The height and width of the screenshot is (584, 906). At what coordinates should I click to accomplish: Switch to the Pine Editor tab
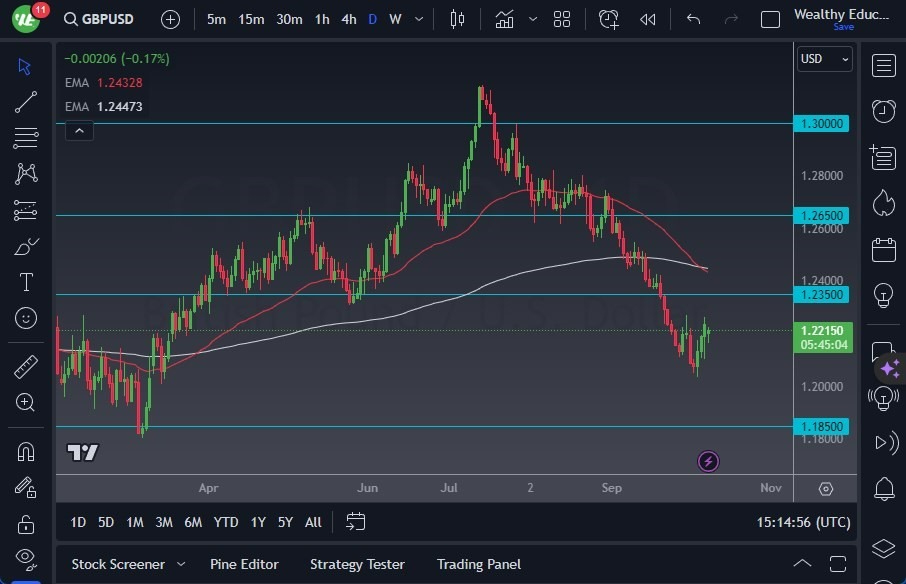(244, 564)
